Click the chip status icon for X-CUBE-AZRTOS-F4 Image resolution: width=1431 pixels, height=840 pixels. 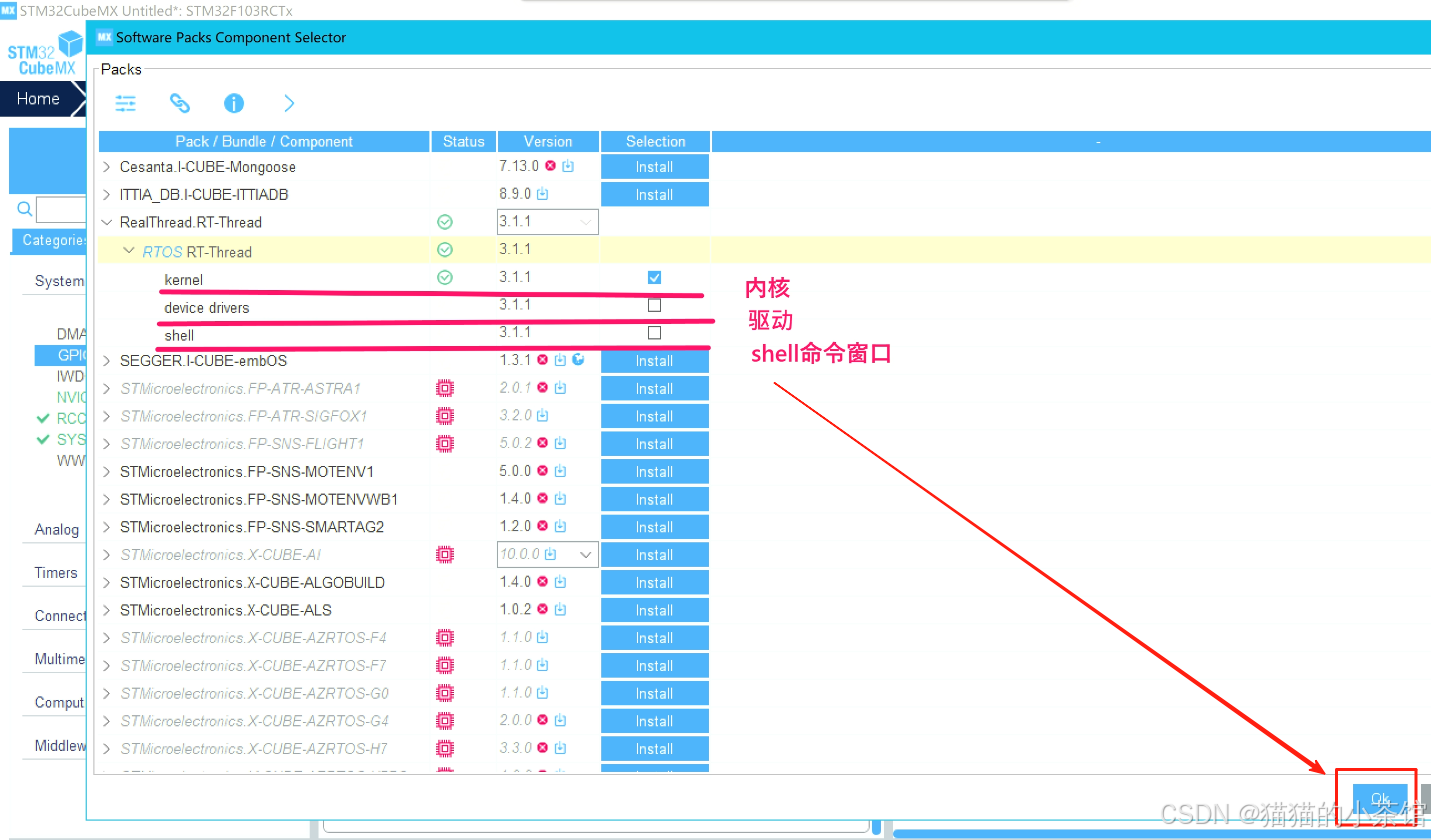click(445, 637)
